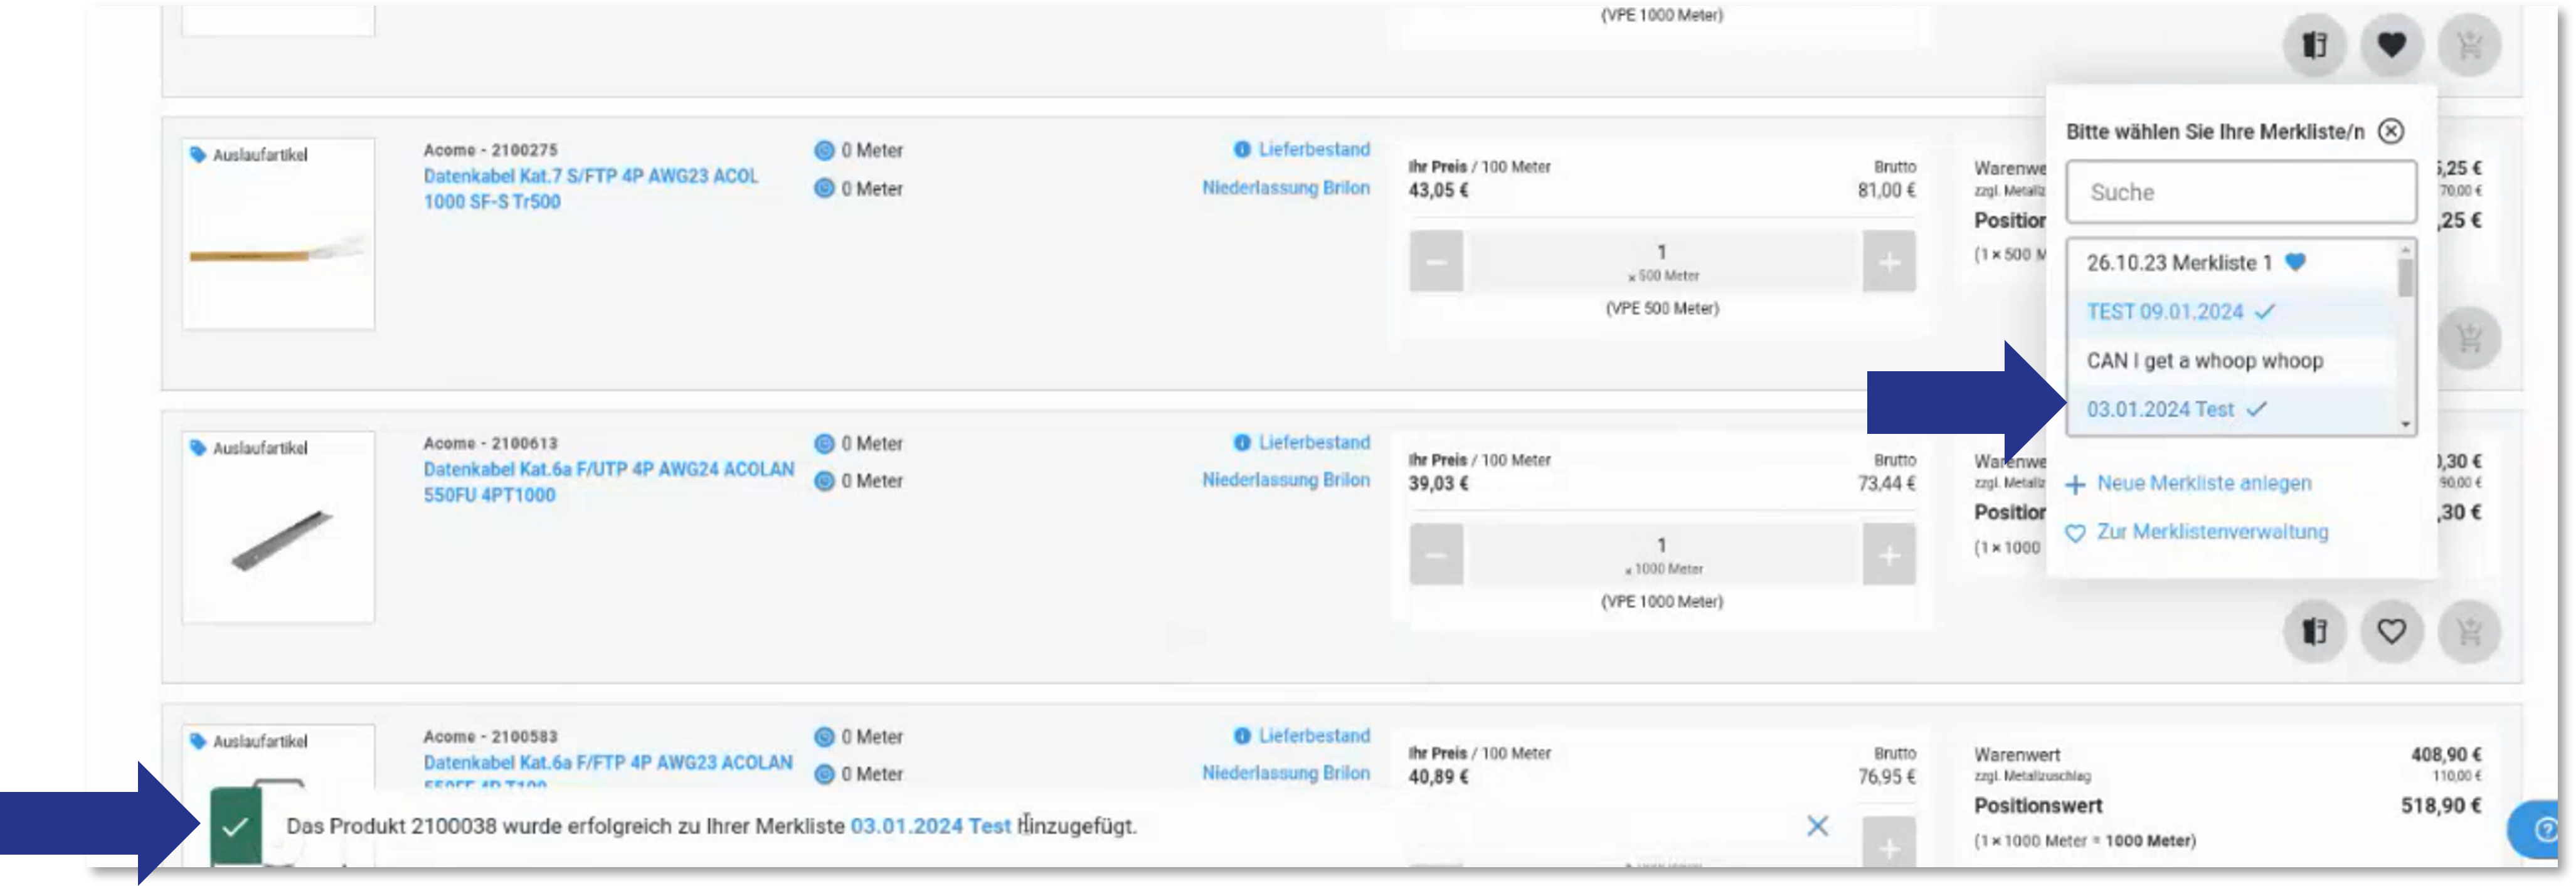Click Niederlassung Brilon for product 2100275
Image resolution: width=2576 pixels, height=886 pixels.
pos(1285,188)
